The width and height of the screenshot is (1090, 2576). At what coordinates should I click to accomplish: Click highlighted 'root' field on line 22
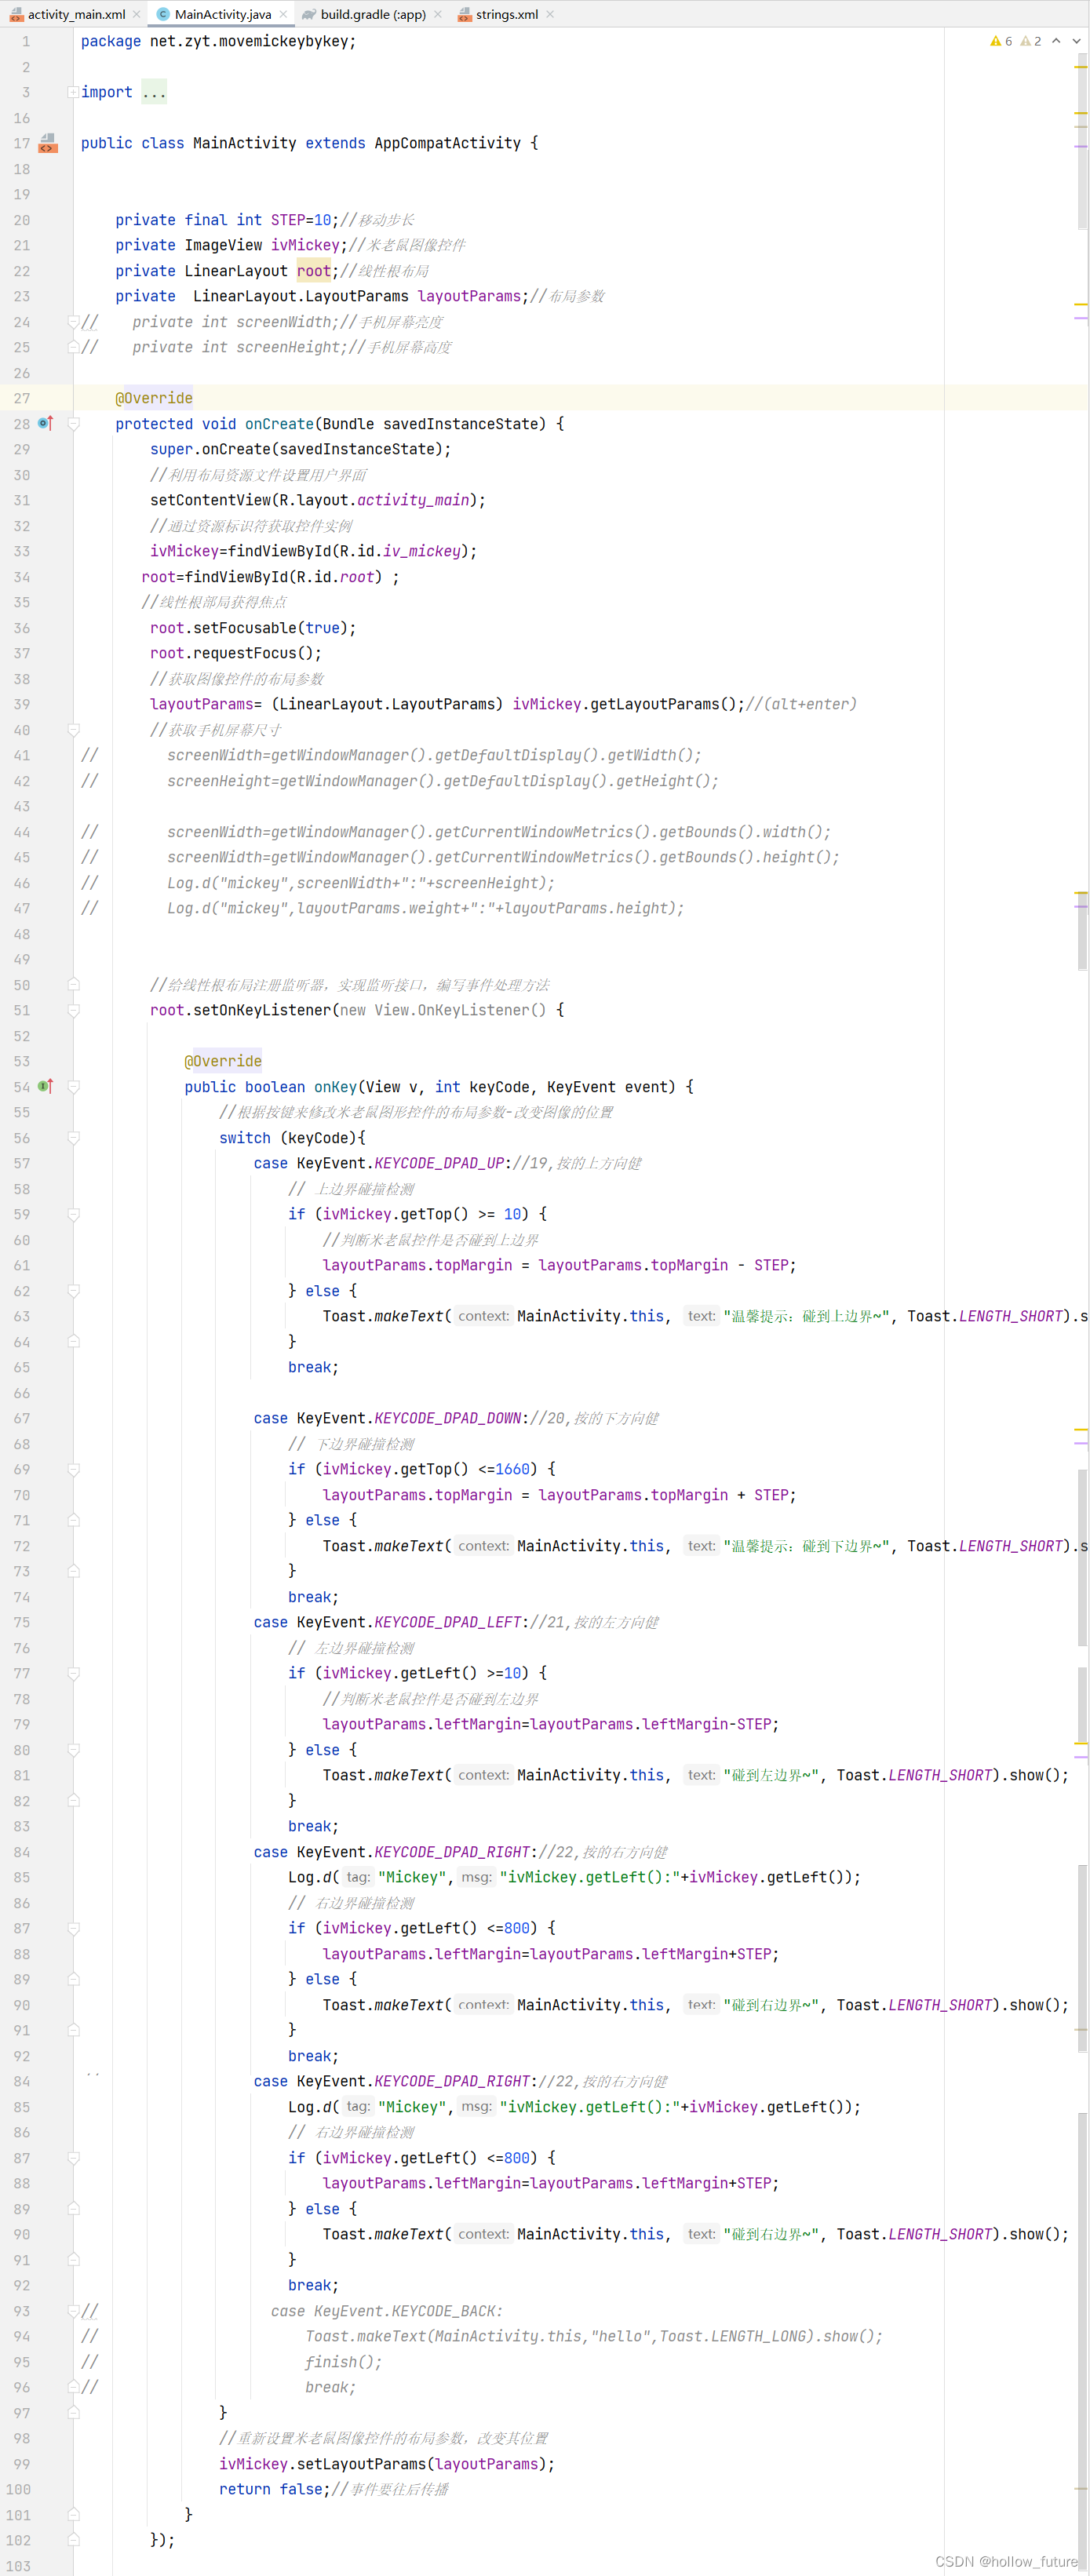314,271
